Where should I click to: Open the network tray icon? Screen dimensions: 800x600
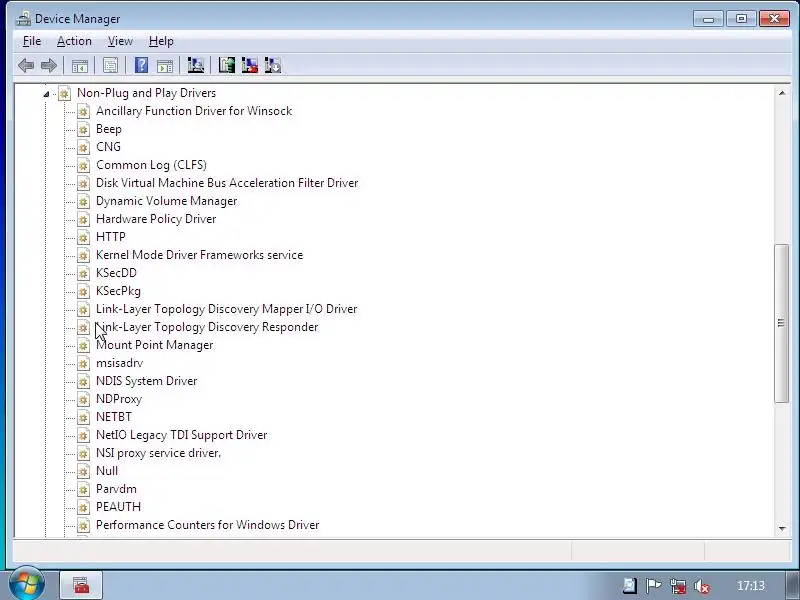coord(678,586)
